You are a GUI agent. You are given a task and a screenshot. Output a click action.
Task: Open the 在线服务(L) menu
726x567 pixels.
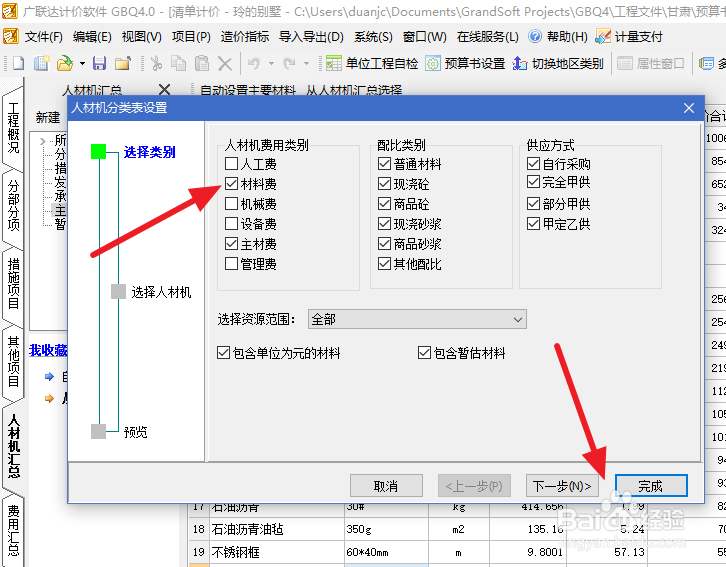(x=488, y=37)
